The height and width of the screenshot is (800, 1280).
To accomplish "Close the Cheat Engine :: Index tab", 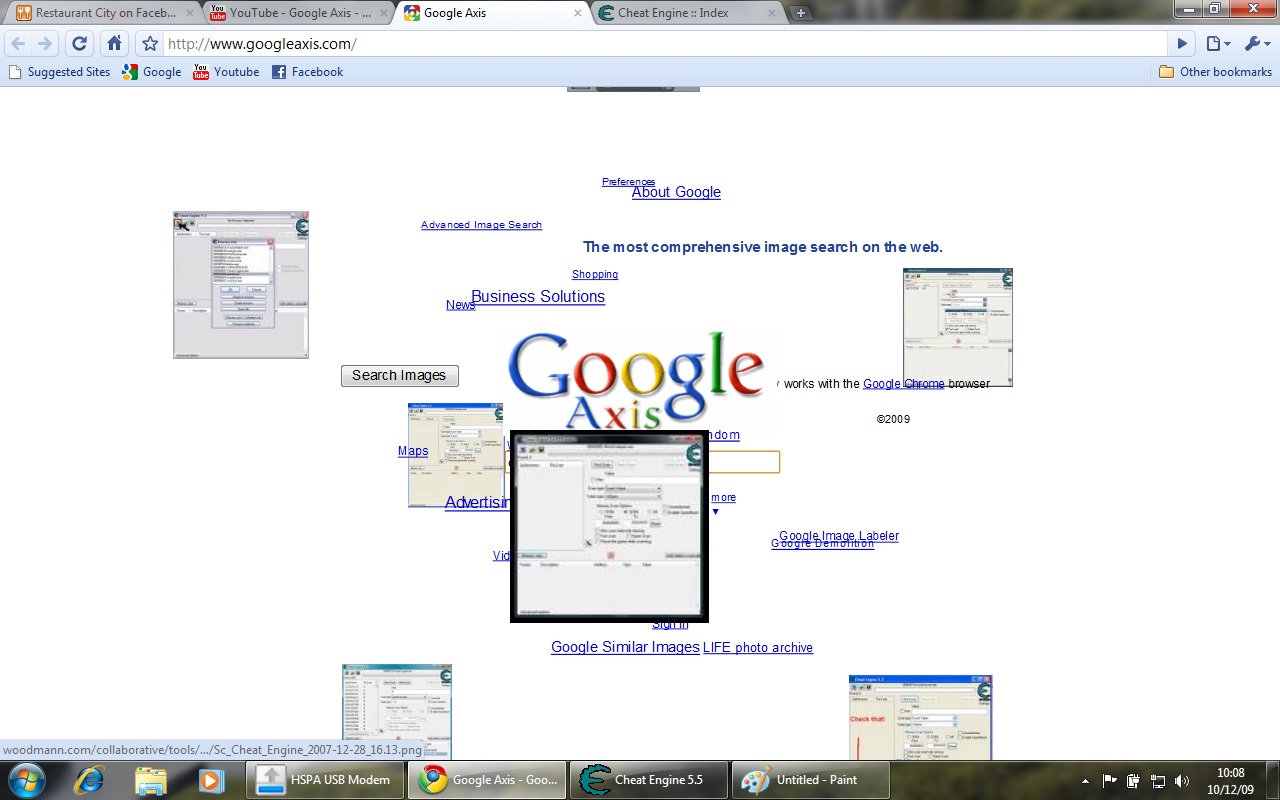I will [771, 13].
